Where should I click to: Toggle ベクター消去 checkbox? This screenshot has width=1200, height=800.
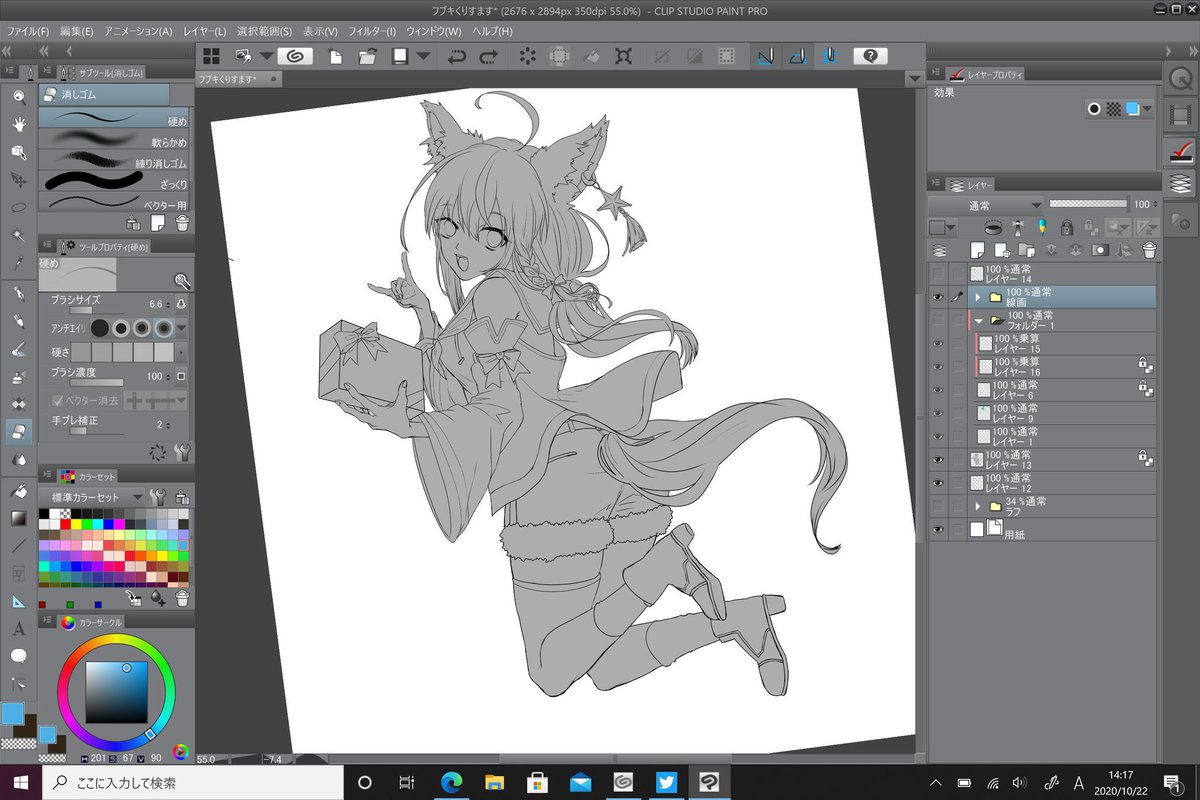pos(57,400)
